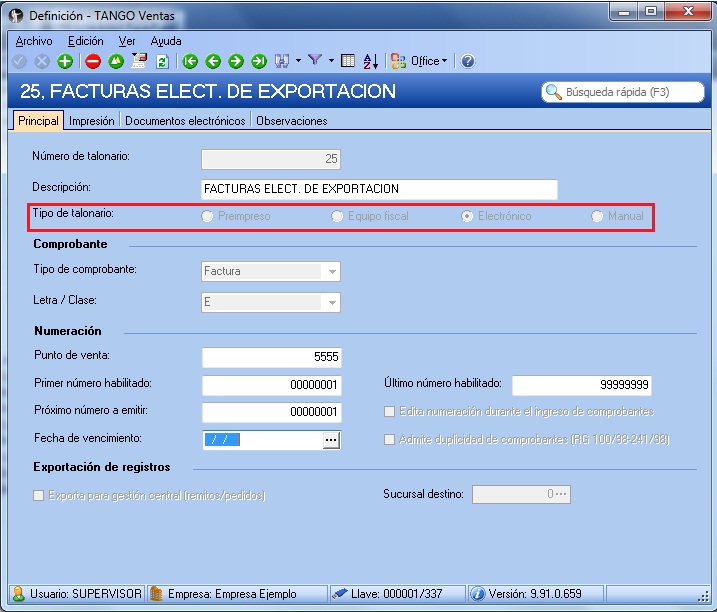
Task: Open grid view table icon
Action: pos(348,61)
